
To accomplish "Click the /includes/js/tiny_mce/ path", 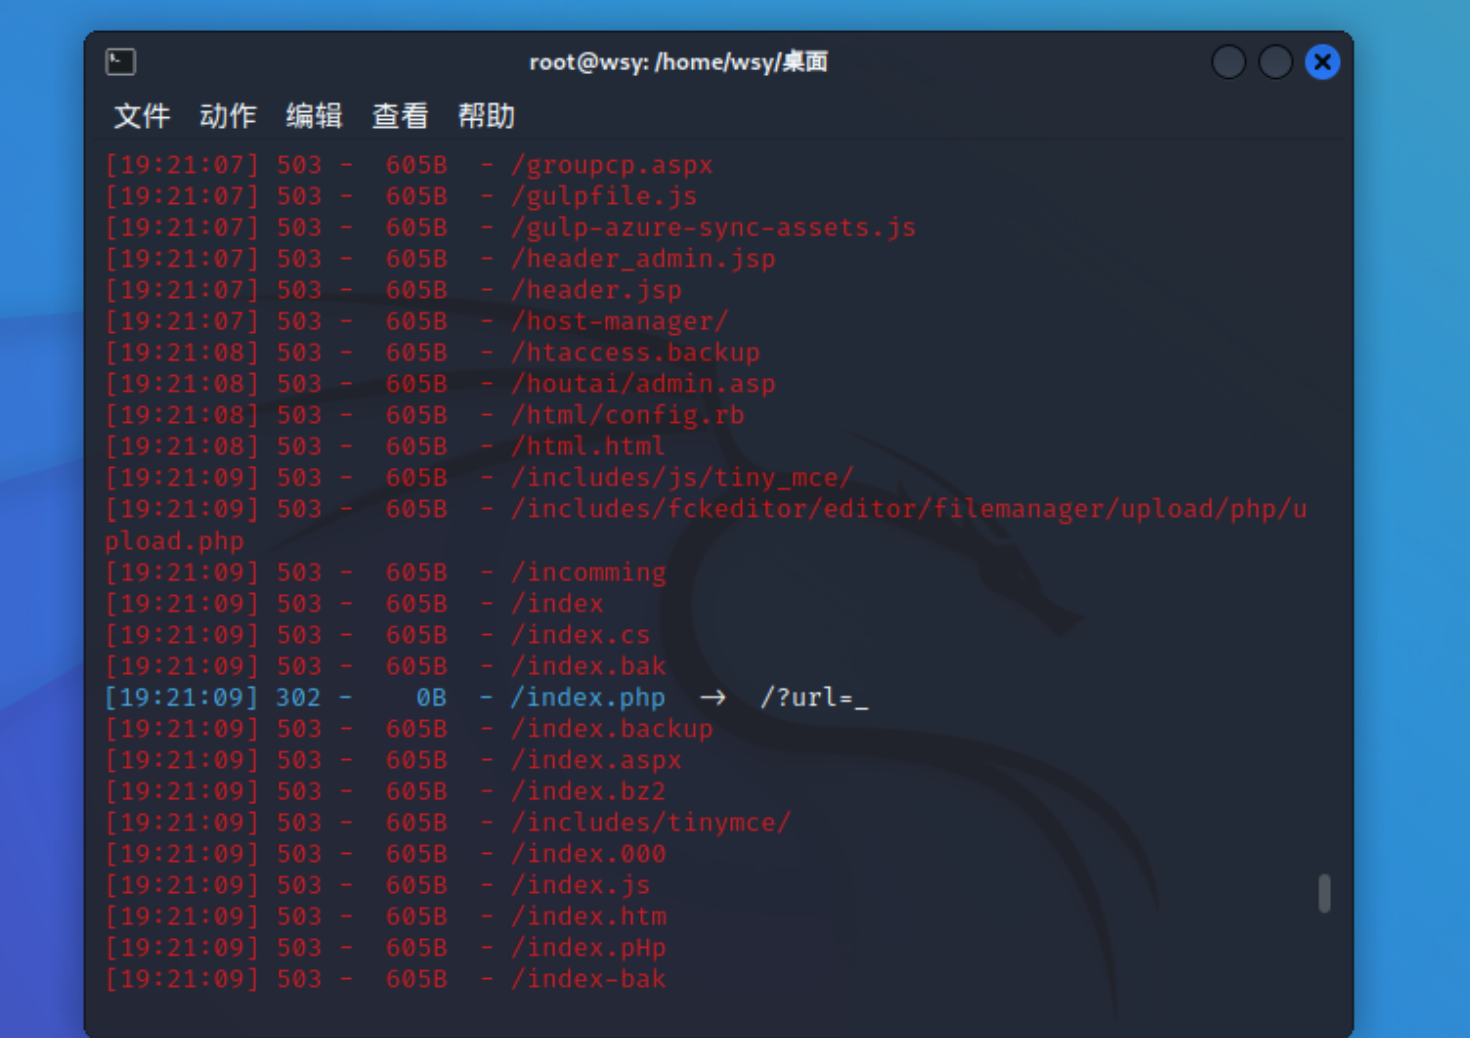I will pyautogui.click(x=682, y=478).
